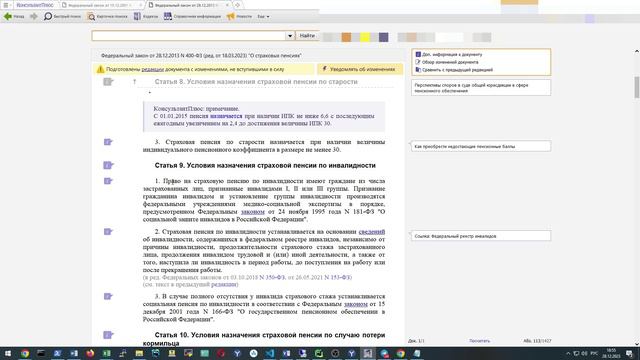Open note Перспективы споров в суде общей юрисдикции

(481, 88)
